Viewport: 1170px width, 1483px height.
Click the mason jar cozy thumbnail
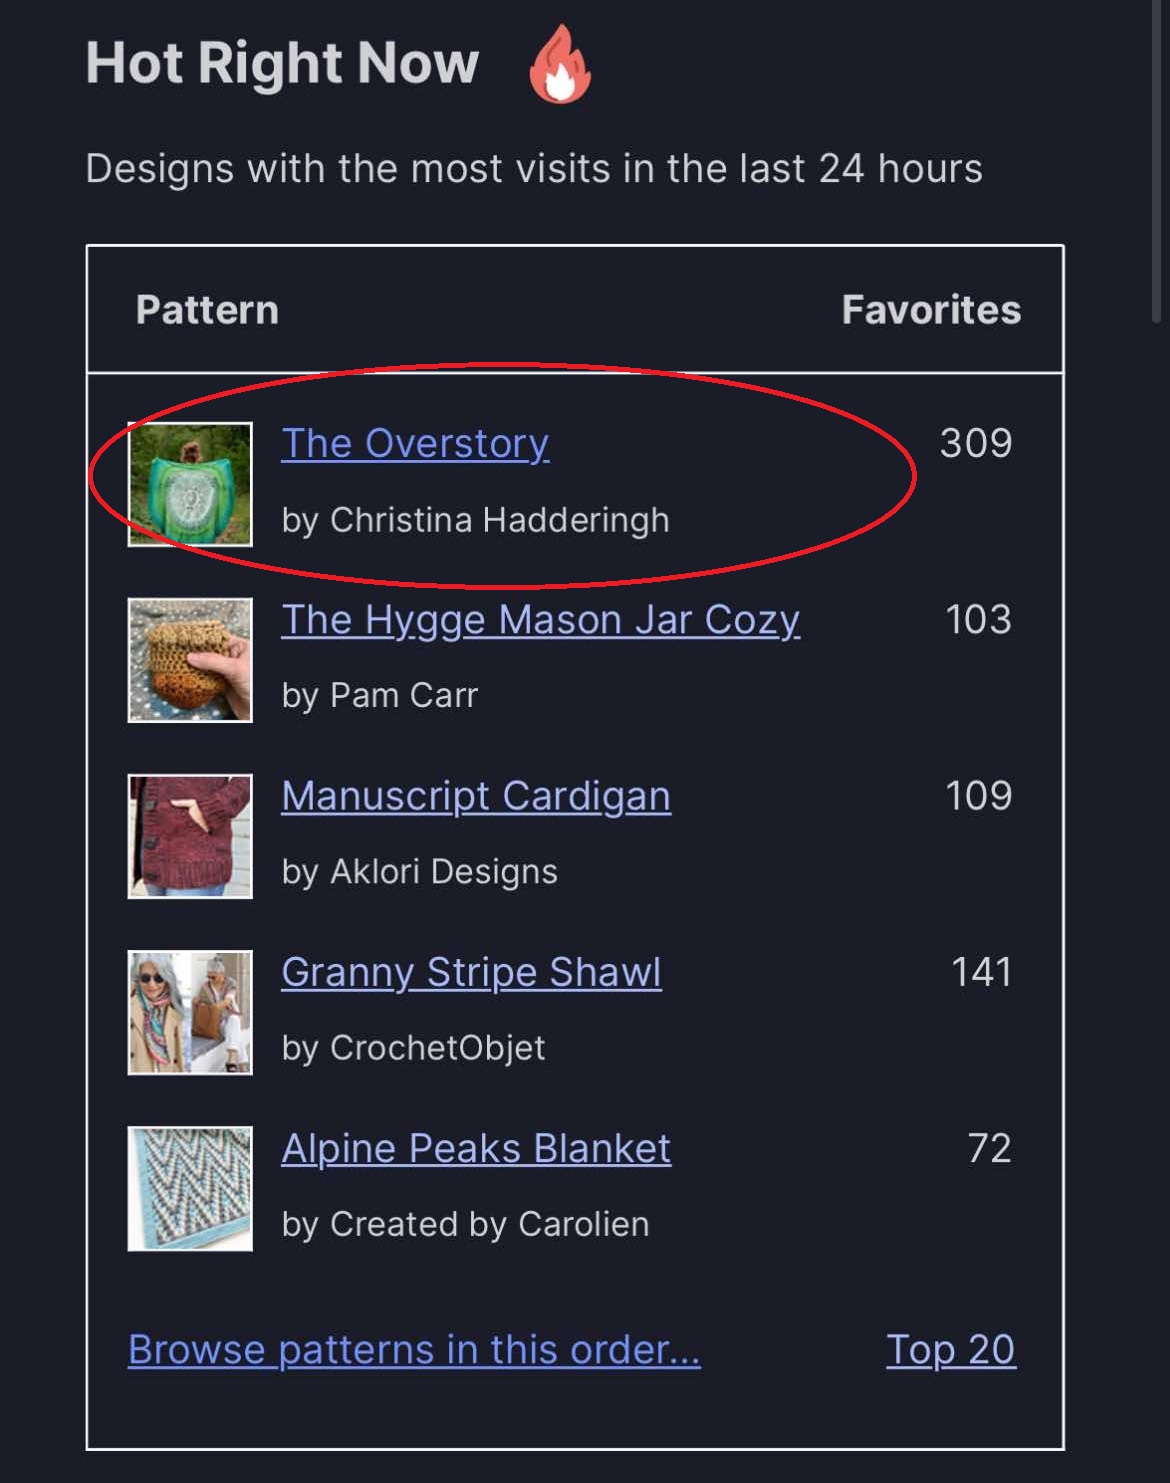pyautogui.click(x=190, y=660)
